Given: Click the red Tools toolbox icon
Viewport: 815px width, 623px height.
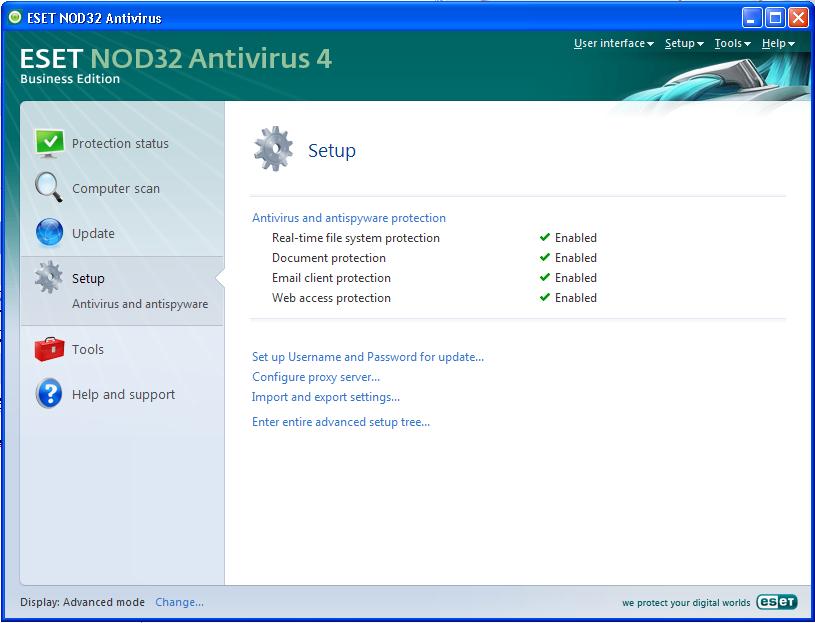Looking at the screenshot, I should click(x=49, y=349).
